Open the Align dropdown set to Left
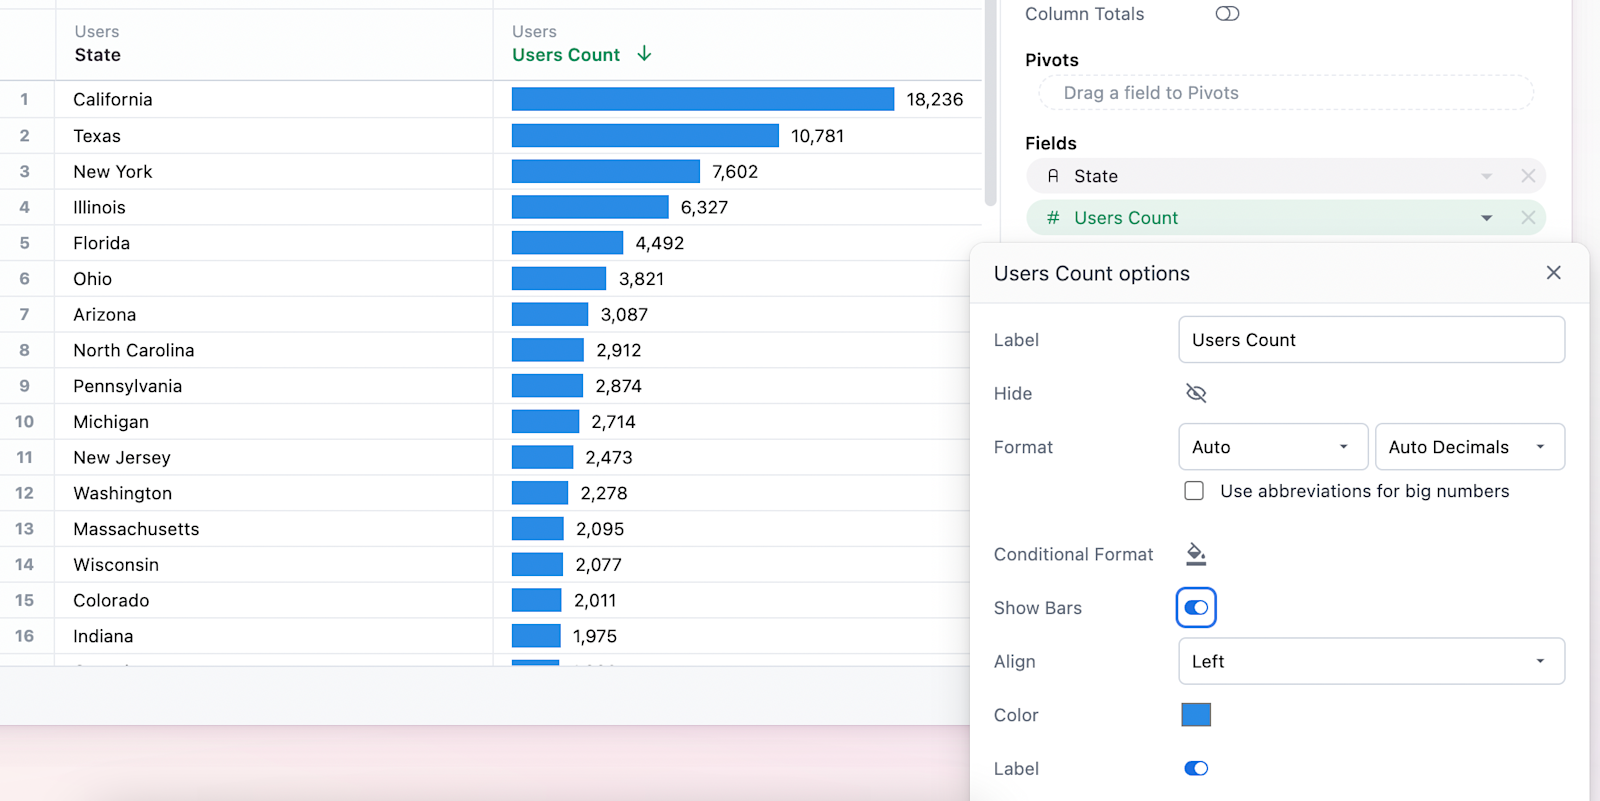 coord(1371,661)
